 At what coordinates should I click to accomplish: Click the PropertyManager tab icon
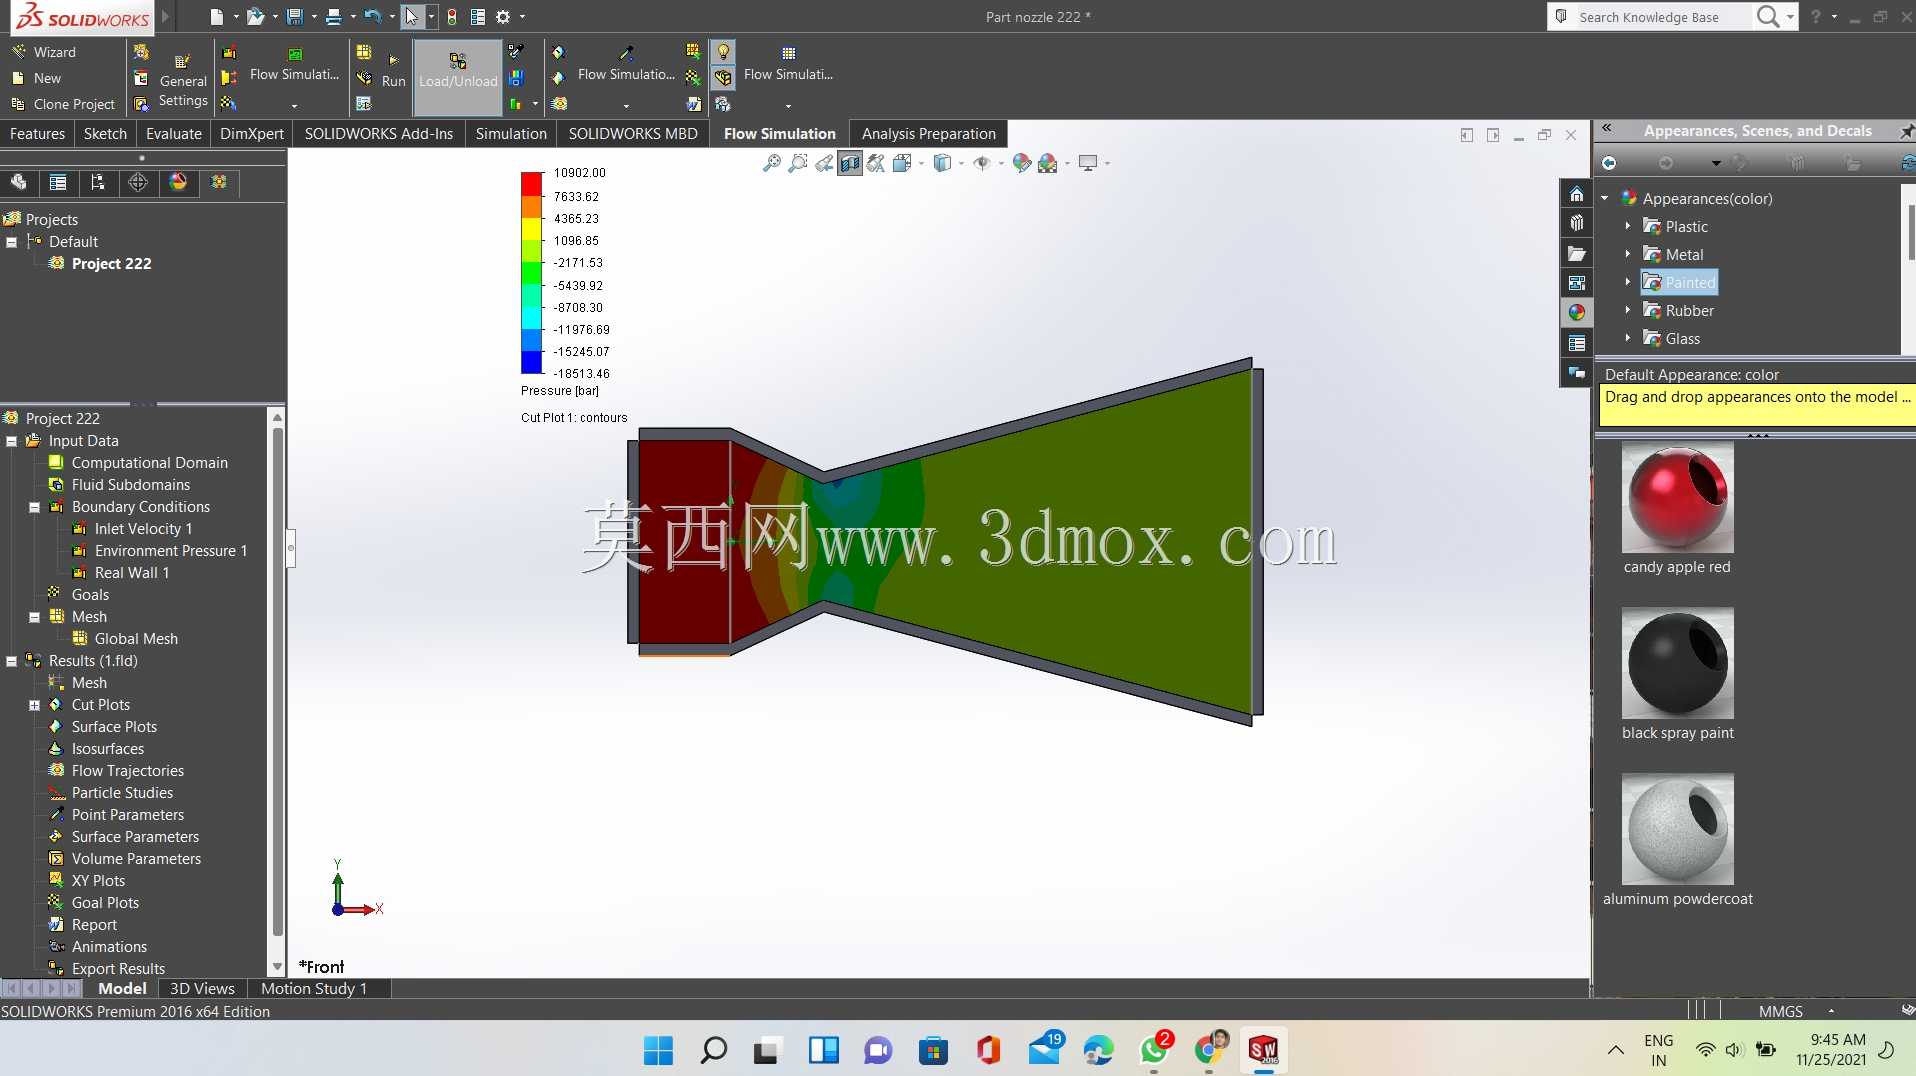tap(58, 182)
